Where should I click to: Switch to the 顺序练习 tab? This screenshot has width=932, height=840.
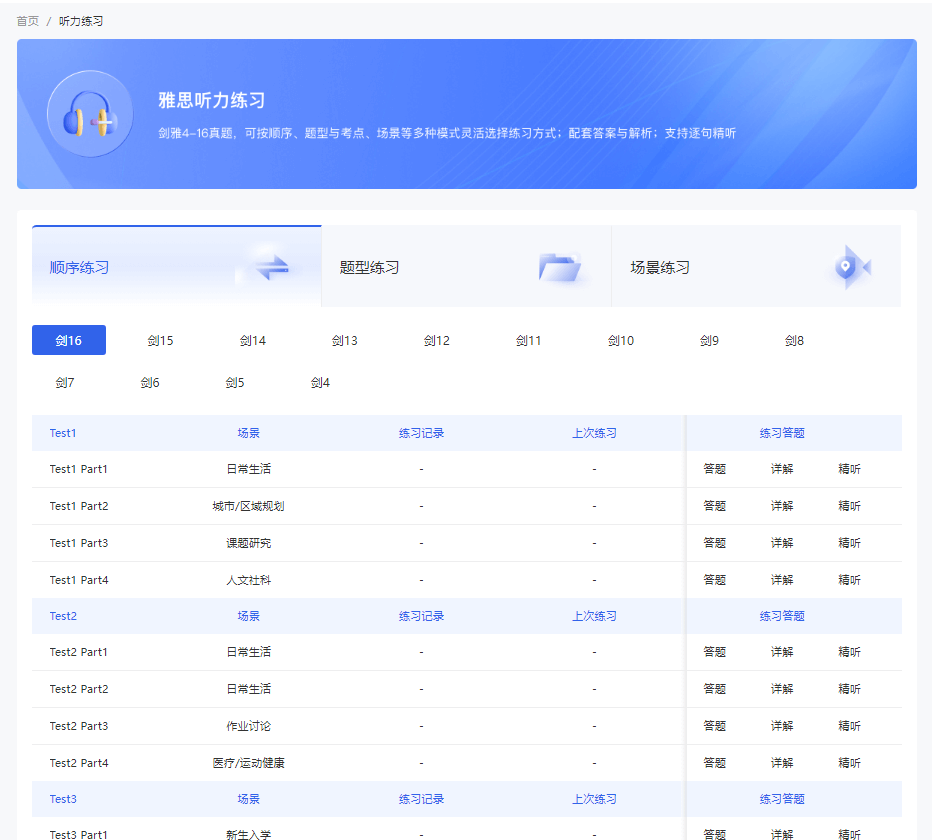pyautogui.click(x=177, y=266)
